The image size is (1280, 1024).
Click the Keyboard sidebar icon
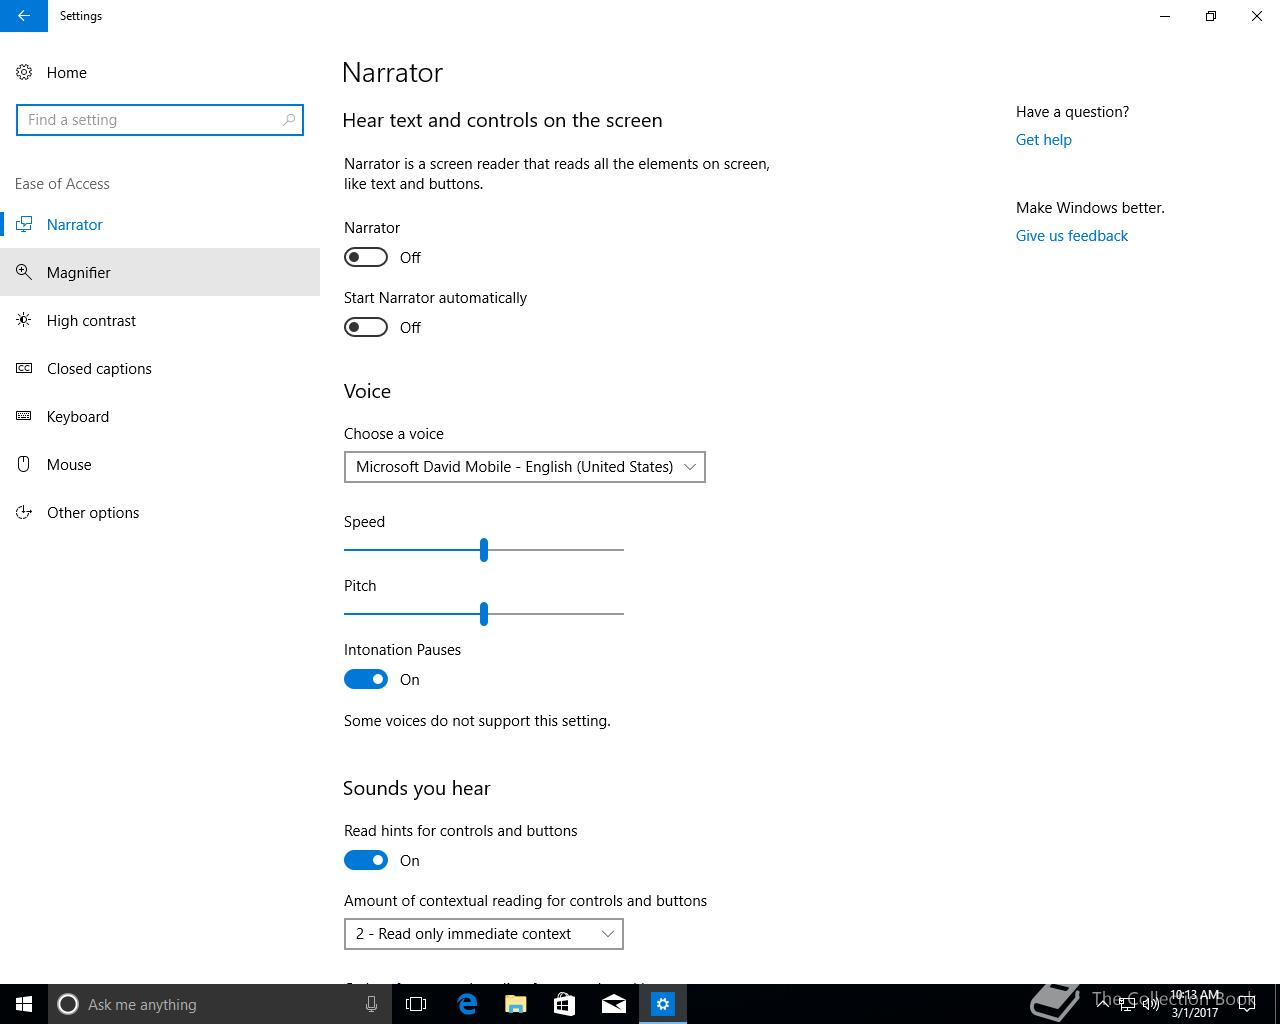coord(24,416)
